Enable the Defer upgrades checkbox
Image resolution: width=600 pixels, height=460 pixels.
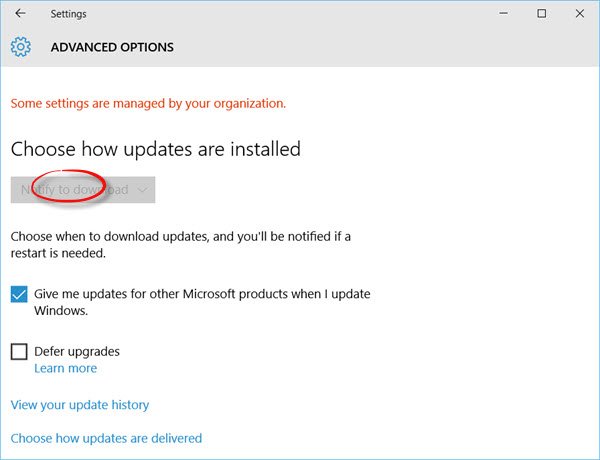19,351
